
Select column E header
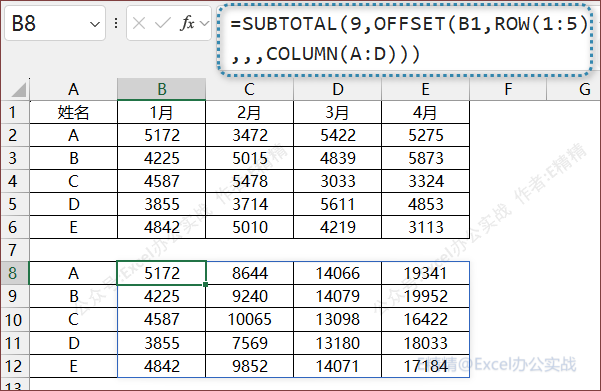425,89
